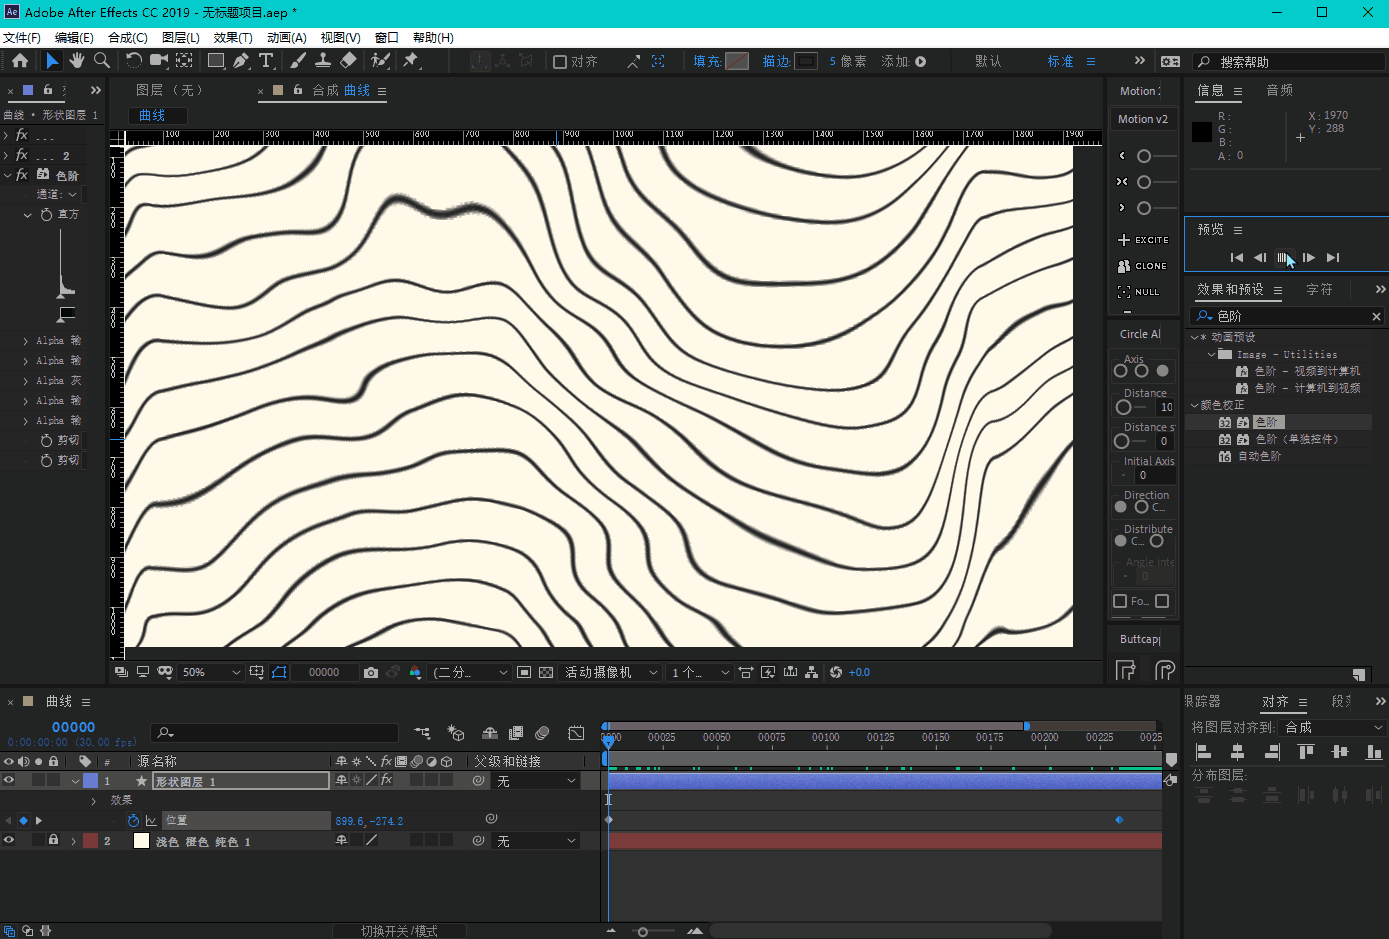This screenshot has height=939, width=1389.
Task: Open the 活动摄像机 camera view dropdown
Action: (x=611, y=673)
